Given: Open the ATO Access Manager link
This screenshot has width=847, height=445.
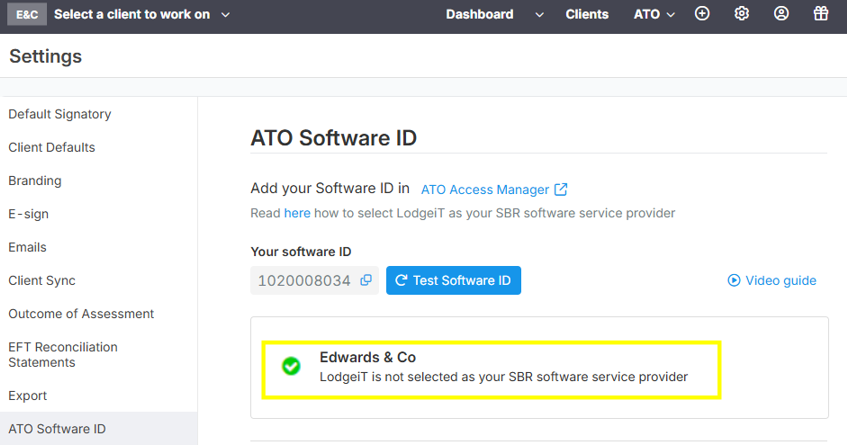Looking at the screenshot, I should click(x=485, y=190).
